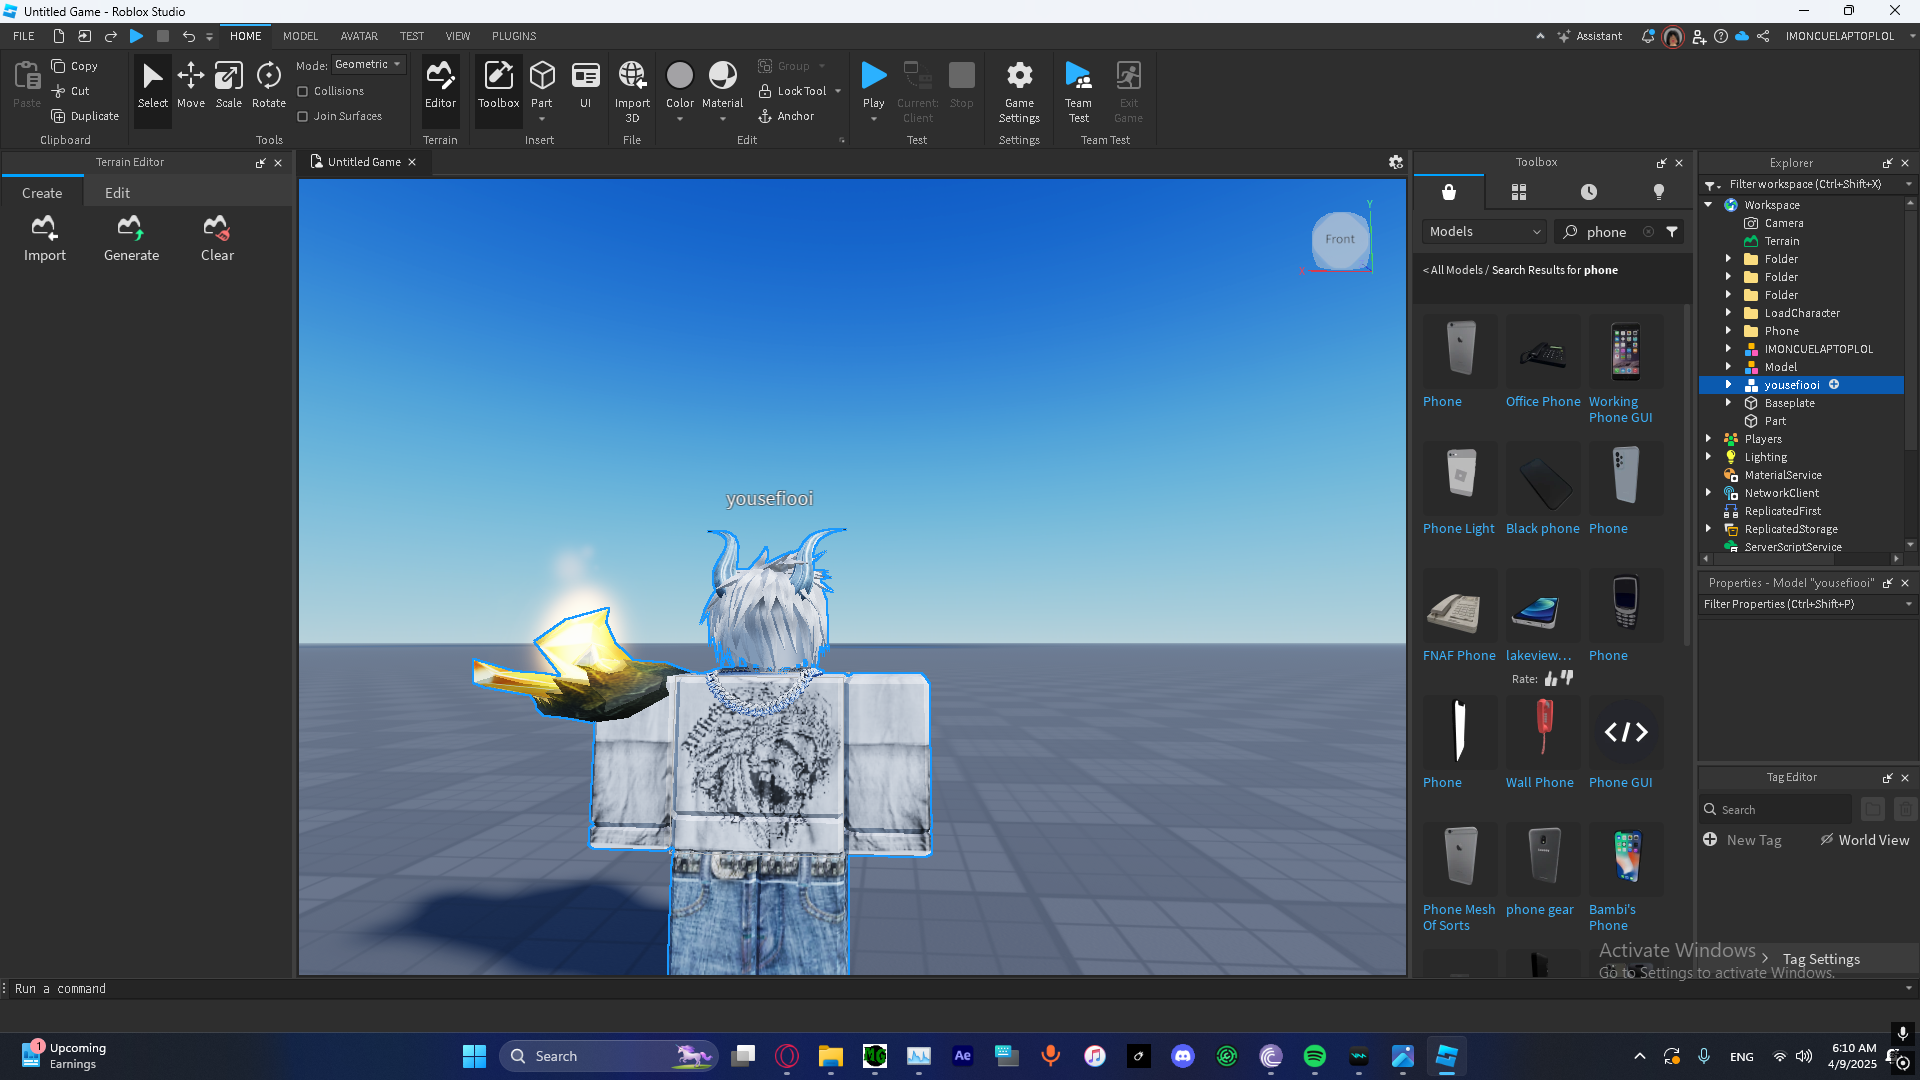The height and width of the screenshot is (1080, 1920).
Task: Click the Material picker in ribbon
Action: point(722,85)
